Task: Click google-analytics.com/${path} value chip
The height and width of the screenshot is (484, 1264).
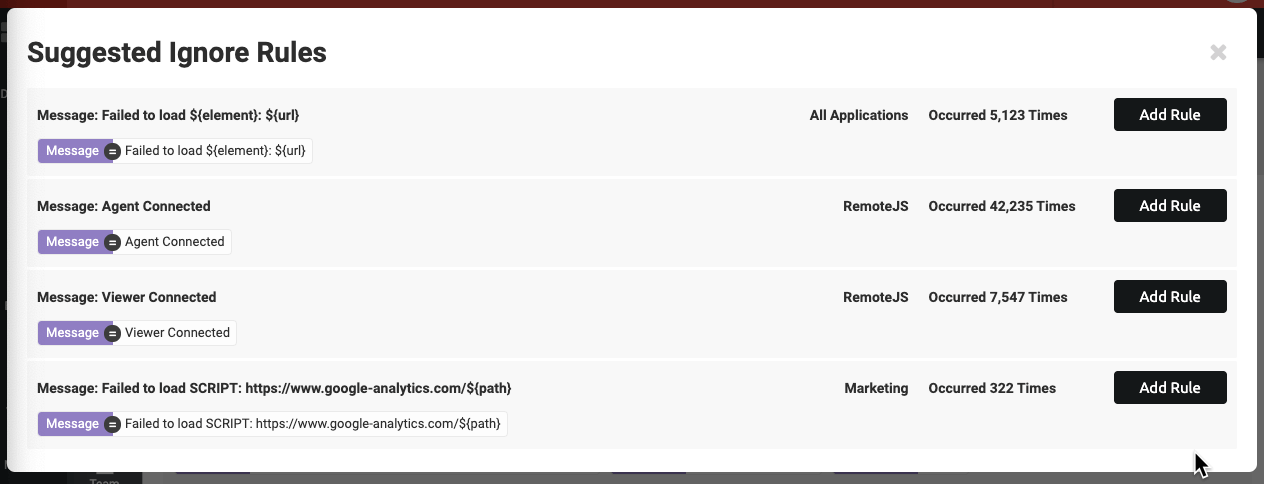Action: pos(312,424)
